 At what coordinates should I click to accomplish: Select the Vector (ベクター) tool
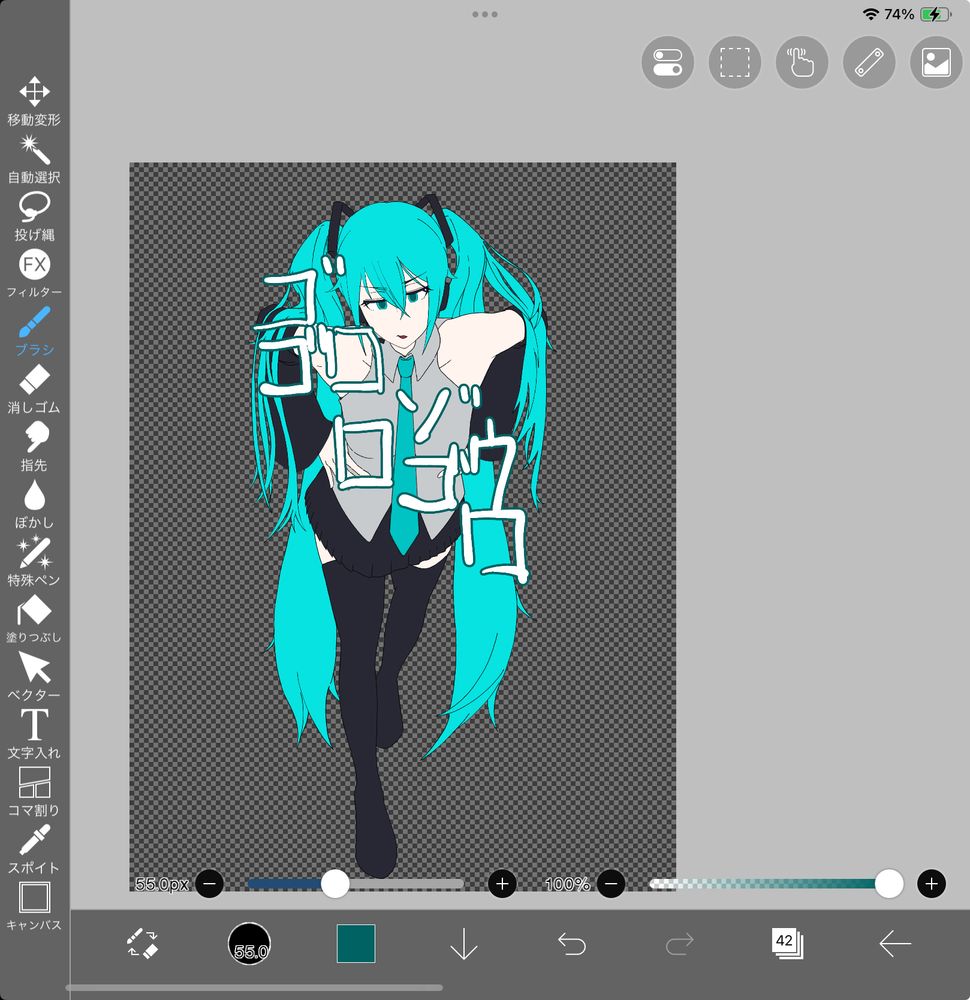34,676
